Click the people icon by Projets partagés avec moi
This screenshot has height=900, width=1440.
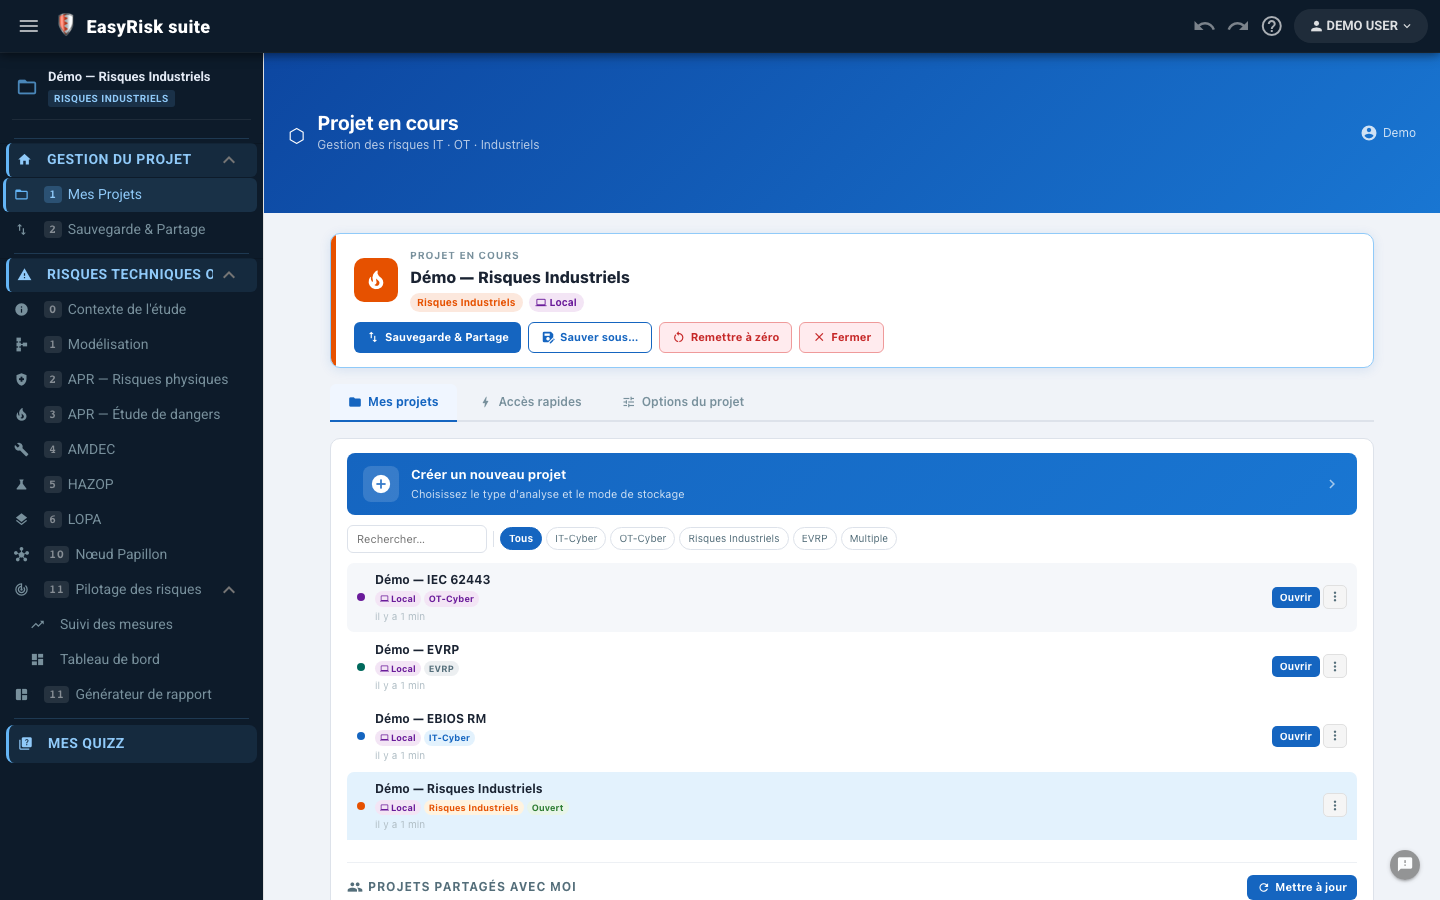click(355, 887)
